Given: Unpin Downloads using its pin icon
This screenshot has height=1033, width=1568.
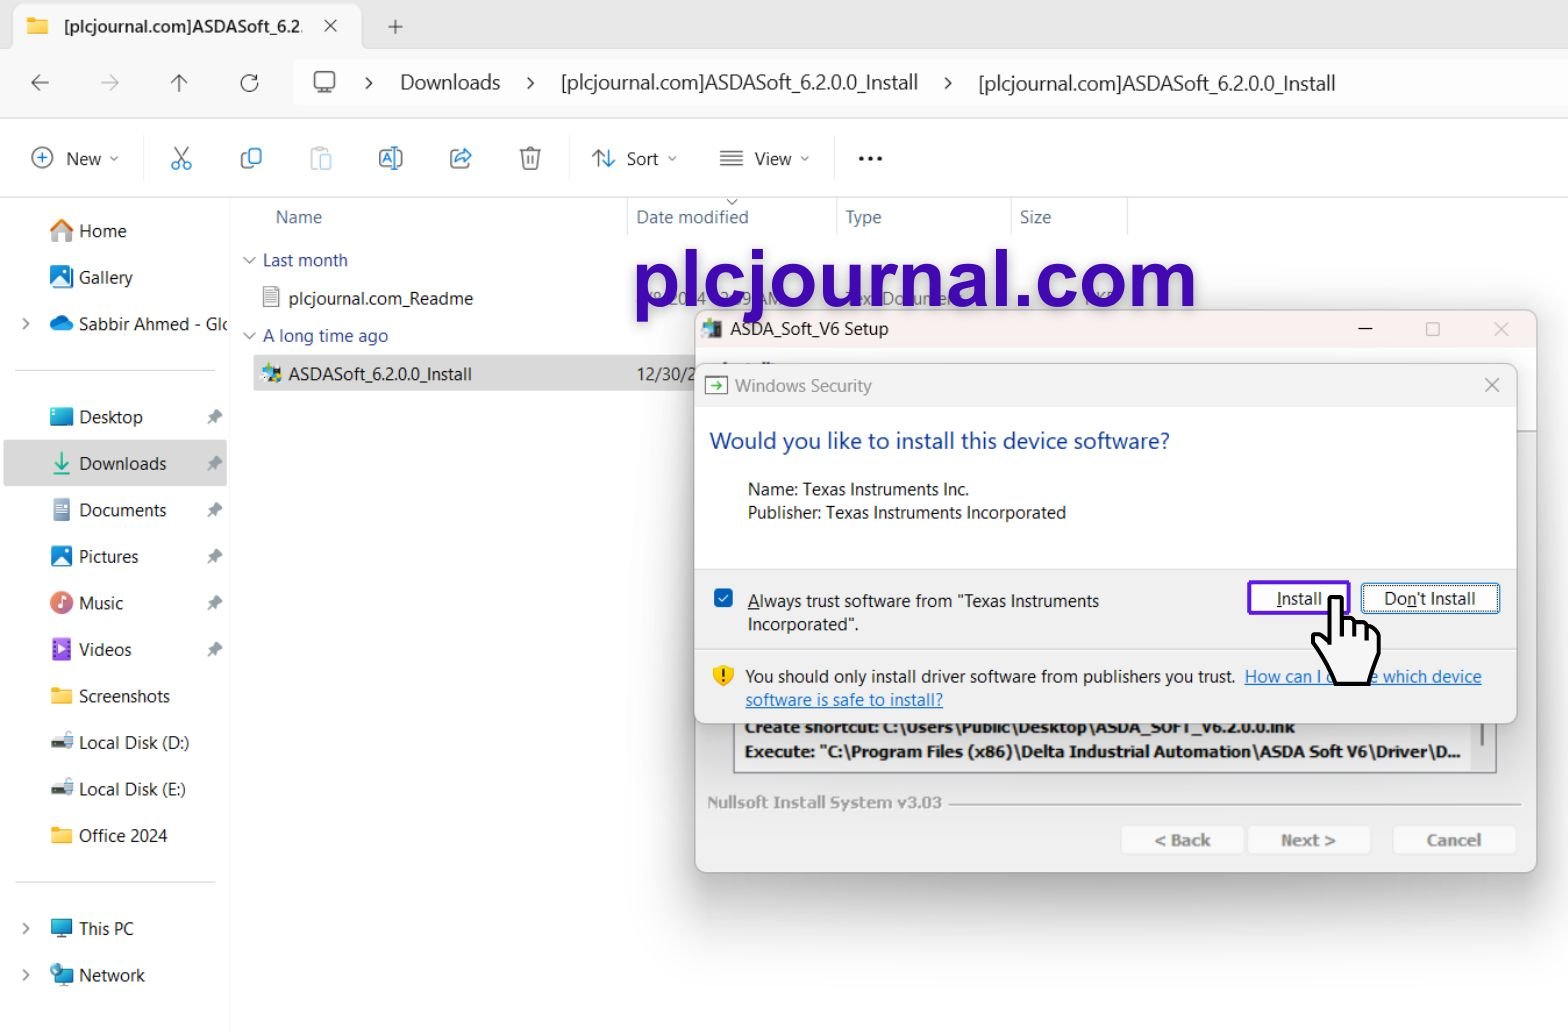Looking at the screenshot, I should pos(214,463).
